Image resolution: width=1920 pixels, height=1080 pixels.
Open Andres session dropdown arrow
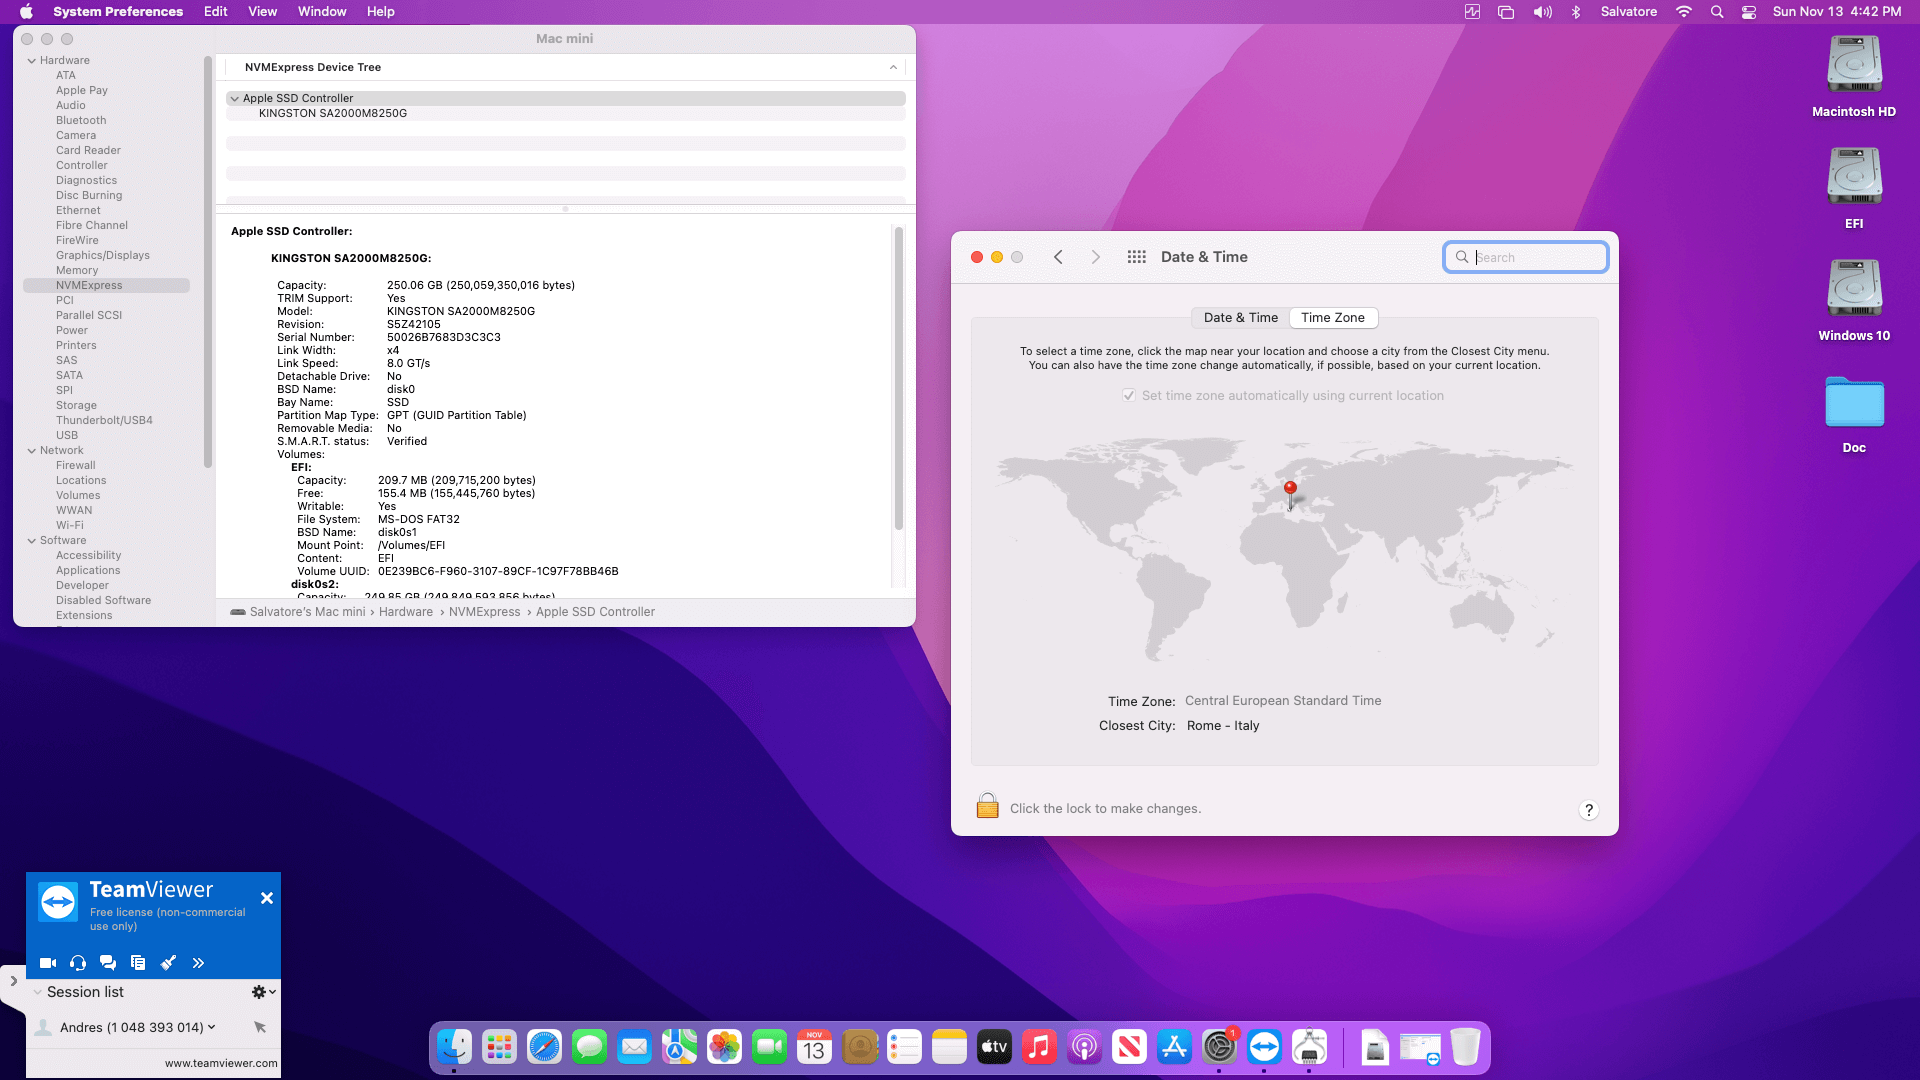point(212,1027)
